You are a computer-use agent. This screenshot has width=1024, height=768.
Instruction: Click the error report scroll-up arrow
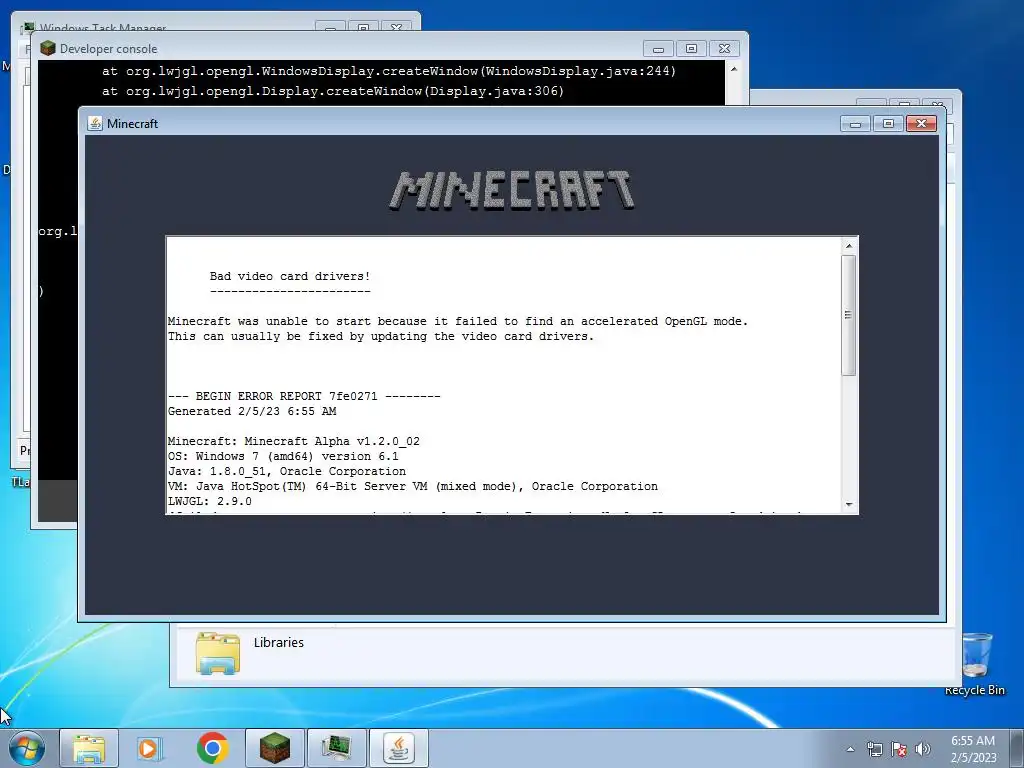pyautogui.click(x=849, y=246)
